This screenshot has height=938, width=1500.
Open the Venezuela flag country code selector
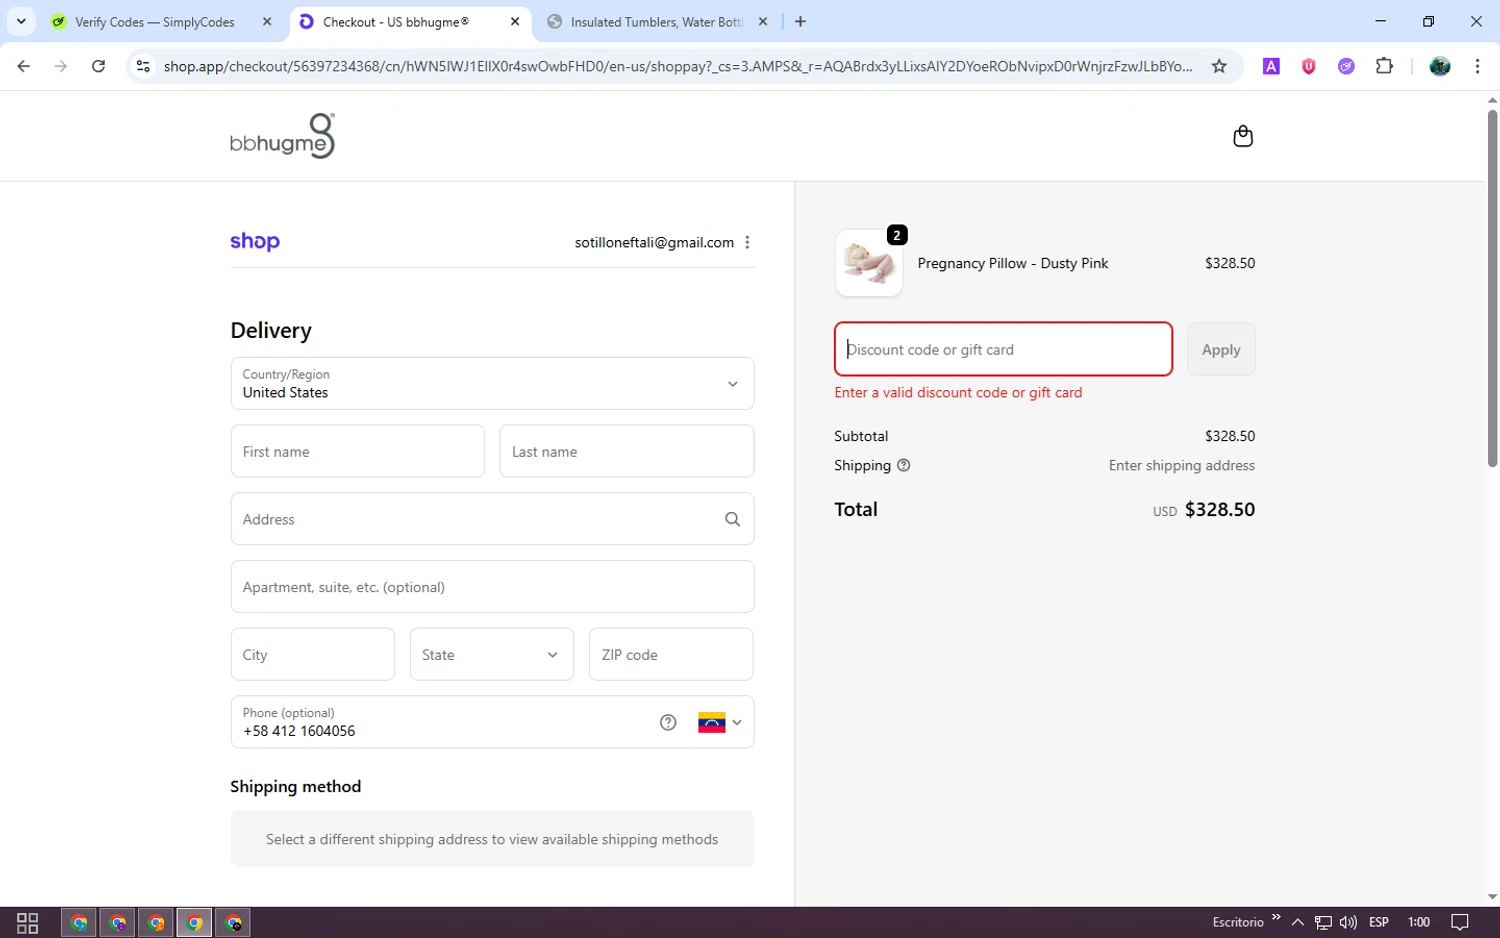coord(720,722)
